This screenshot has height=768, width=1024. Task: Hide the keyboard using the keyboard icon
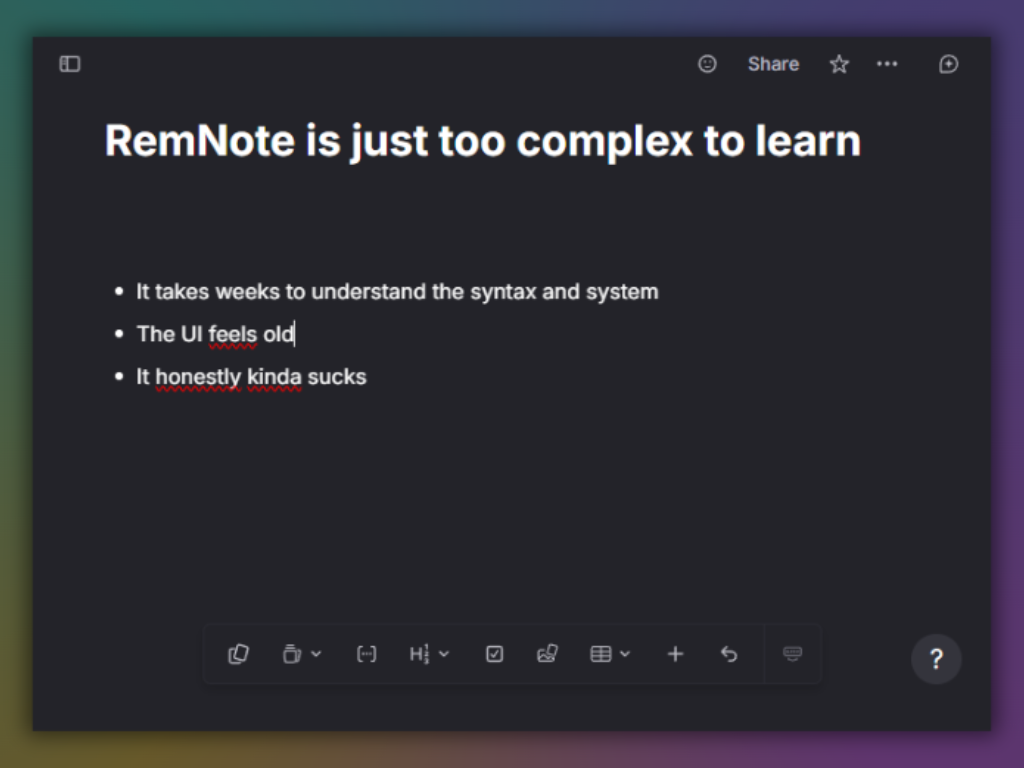pyautogui.click(x=792, y=654)
